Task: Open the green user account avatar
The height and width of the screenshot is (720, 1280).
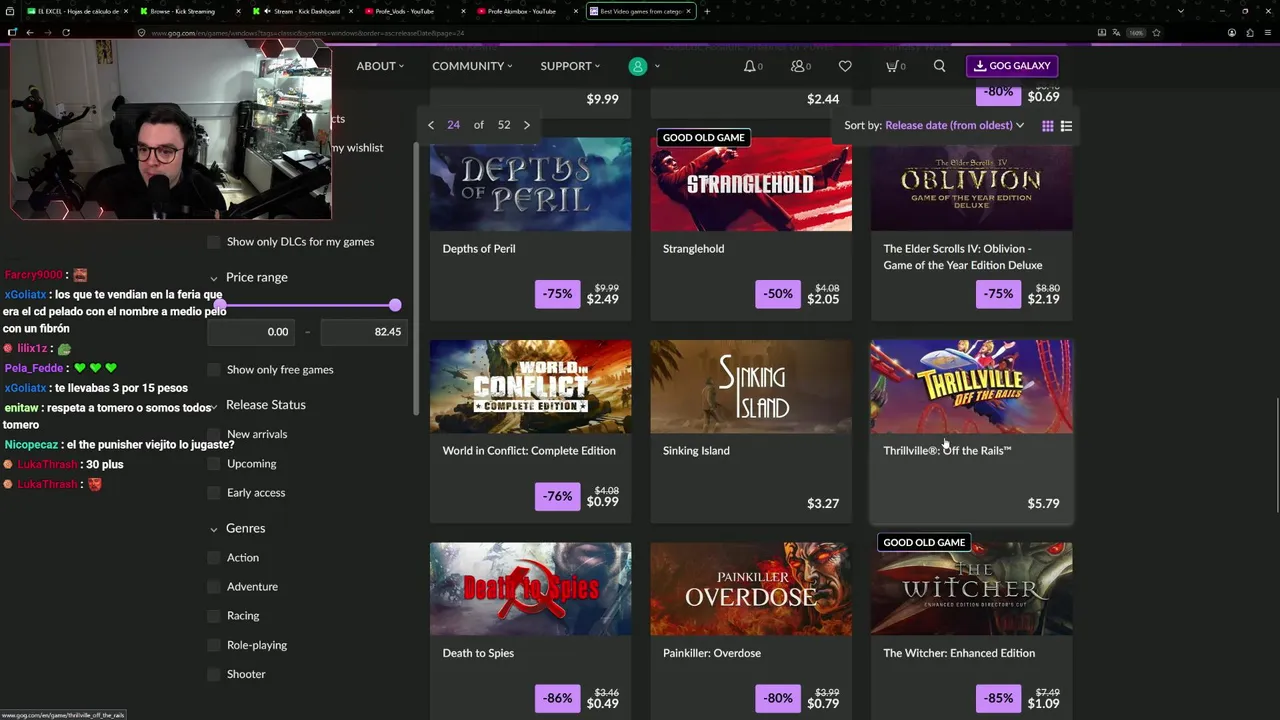Action: tap(637, 66)
